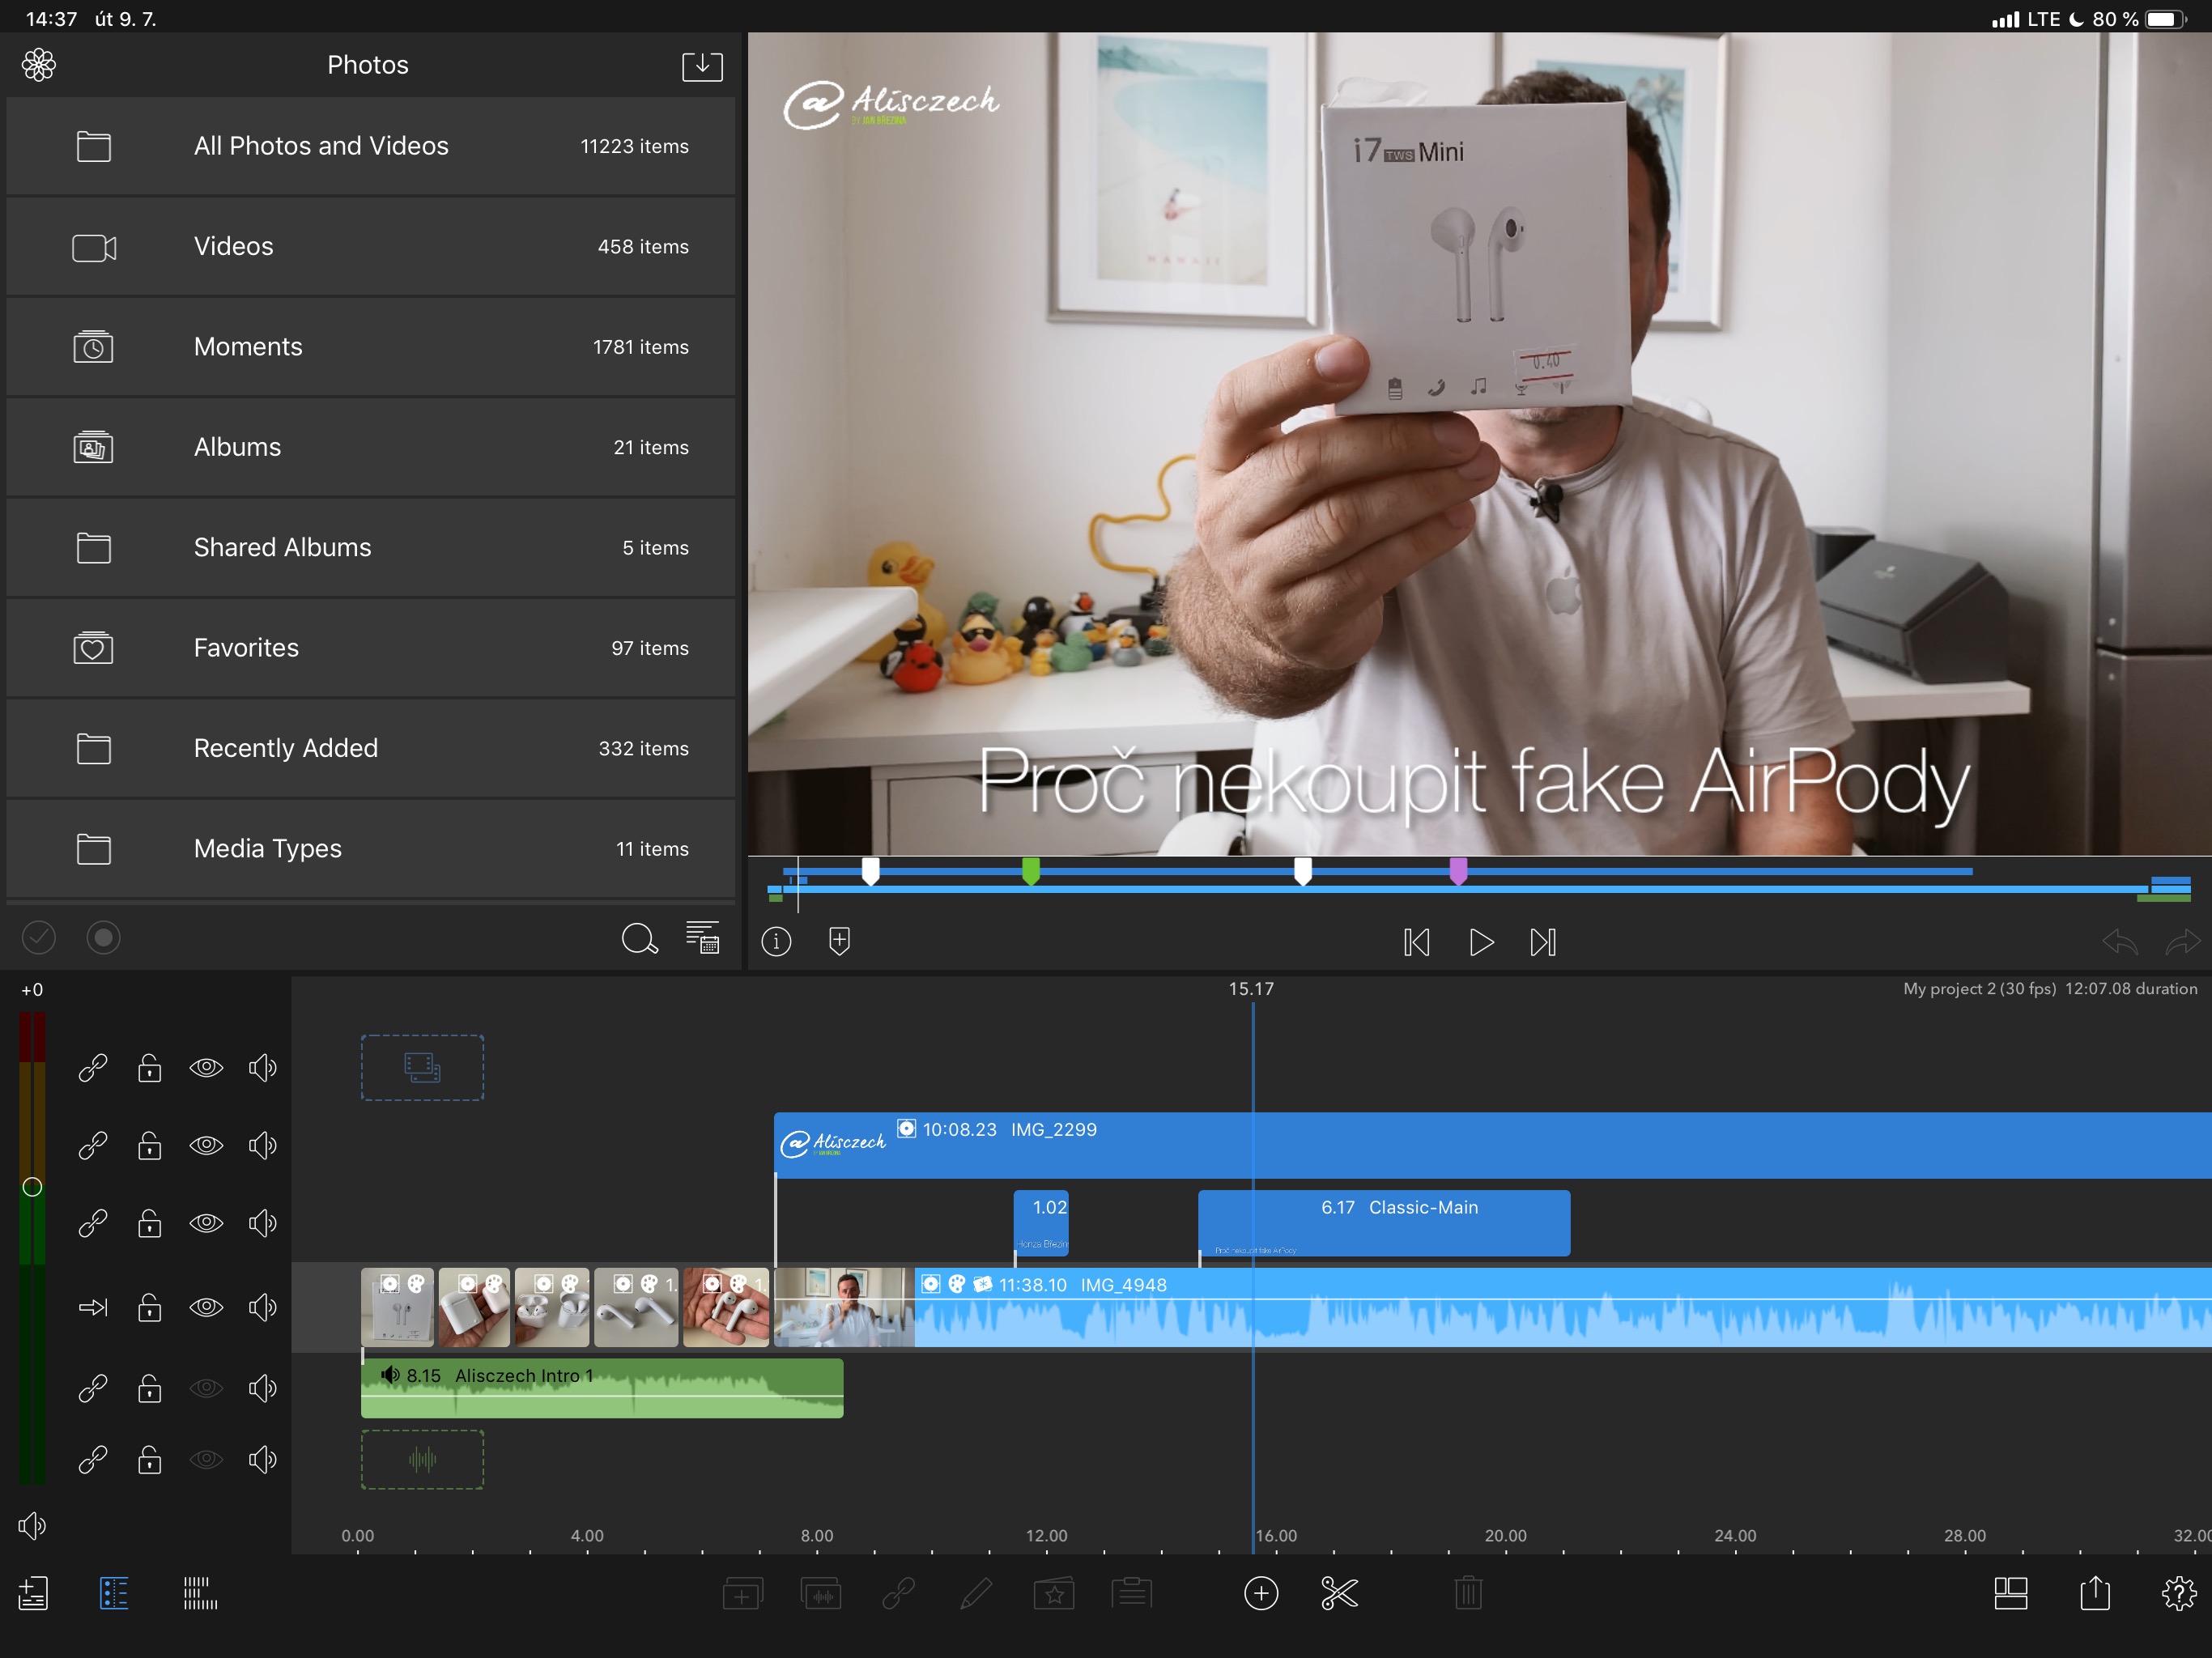Open the add track icon at bottom left
Viewport: 2212px width, 1658px height.
pos(33,1593)
